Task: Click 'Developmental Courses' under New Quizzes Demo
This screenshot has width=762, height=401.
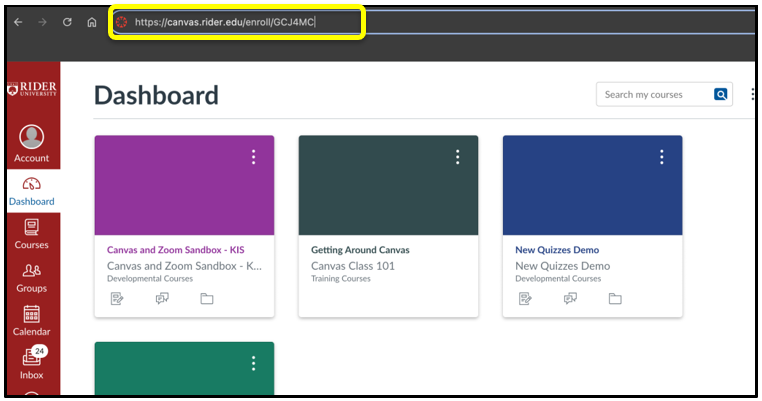Action: pos(558,279)
